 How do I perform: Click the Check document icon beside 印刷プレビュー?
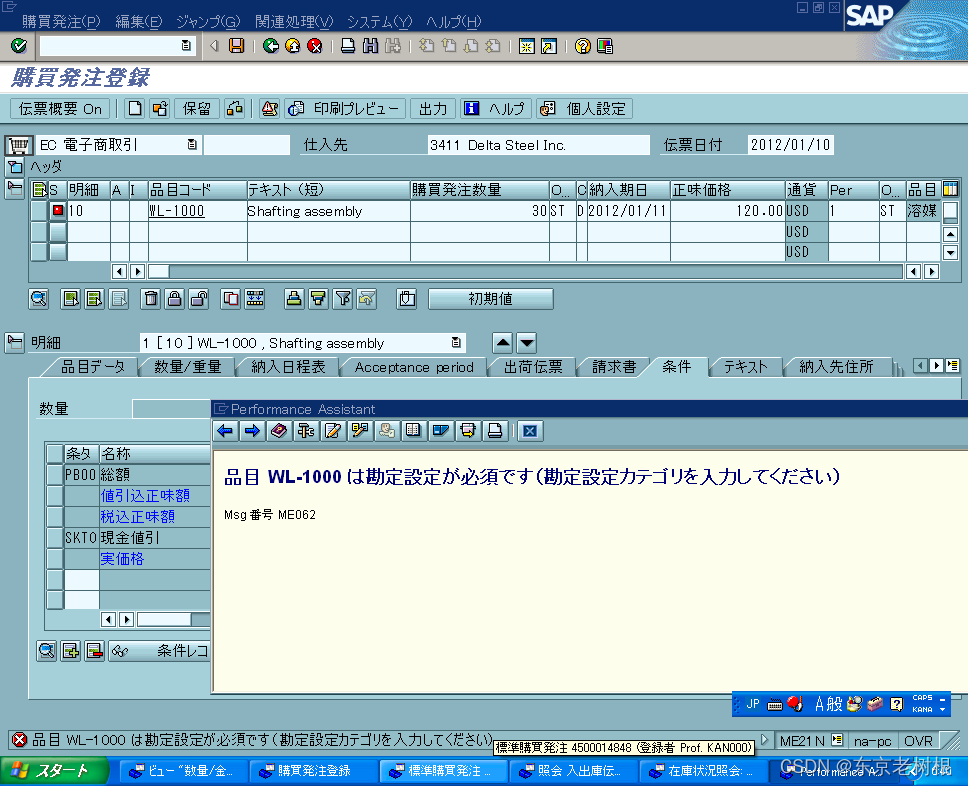click(x=269, y=109)
